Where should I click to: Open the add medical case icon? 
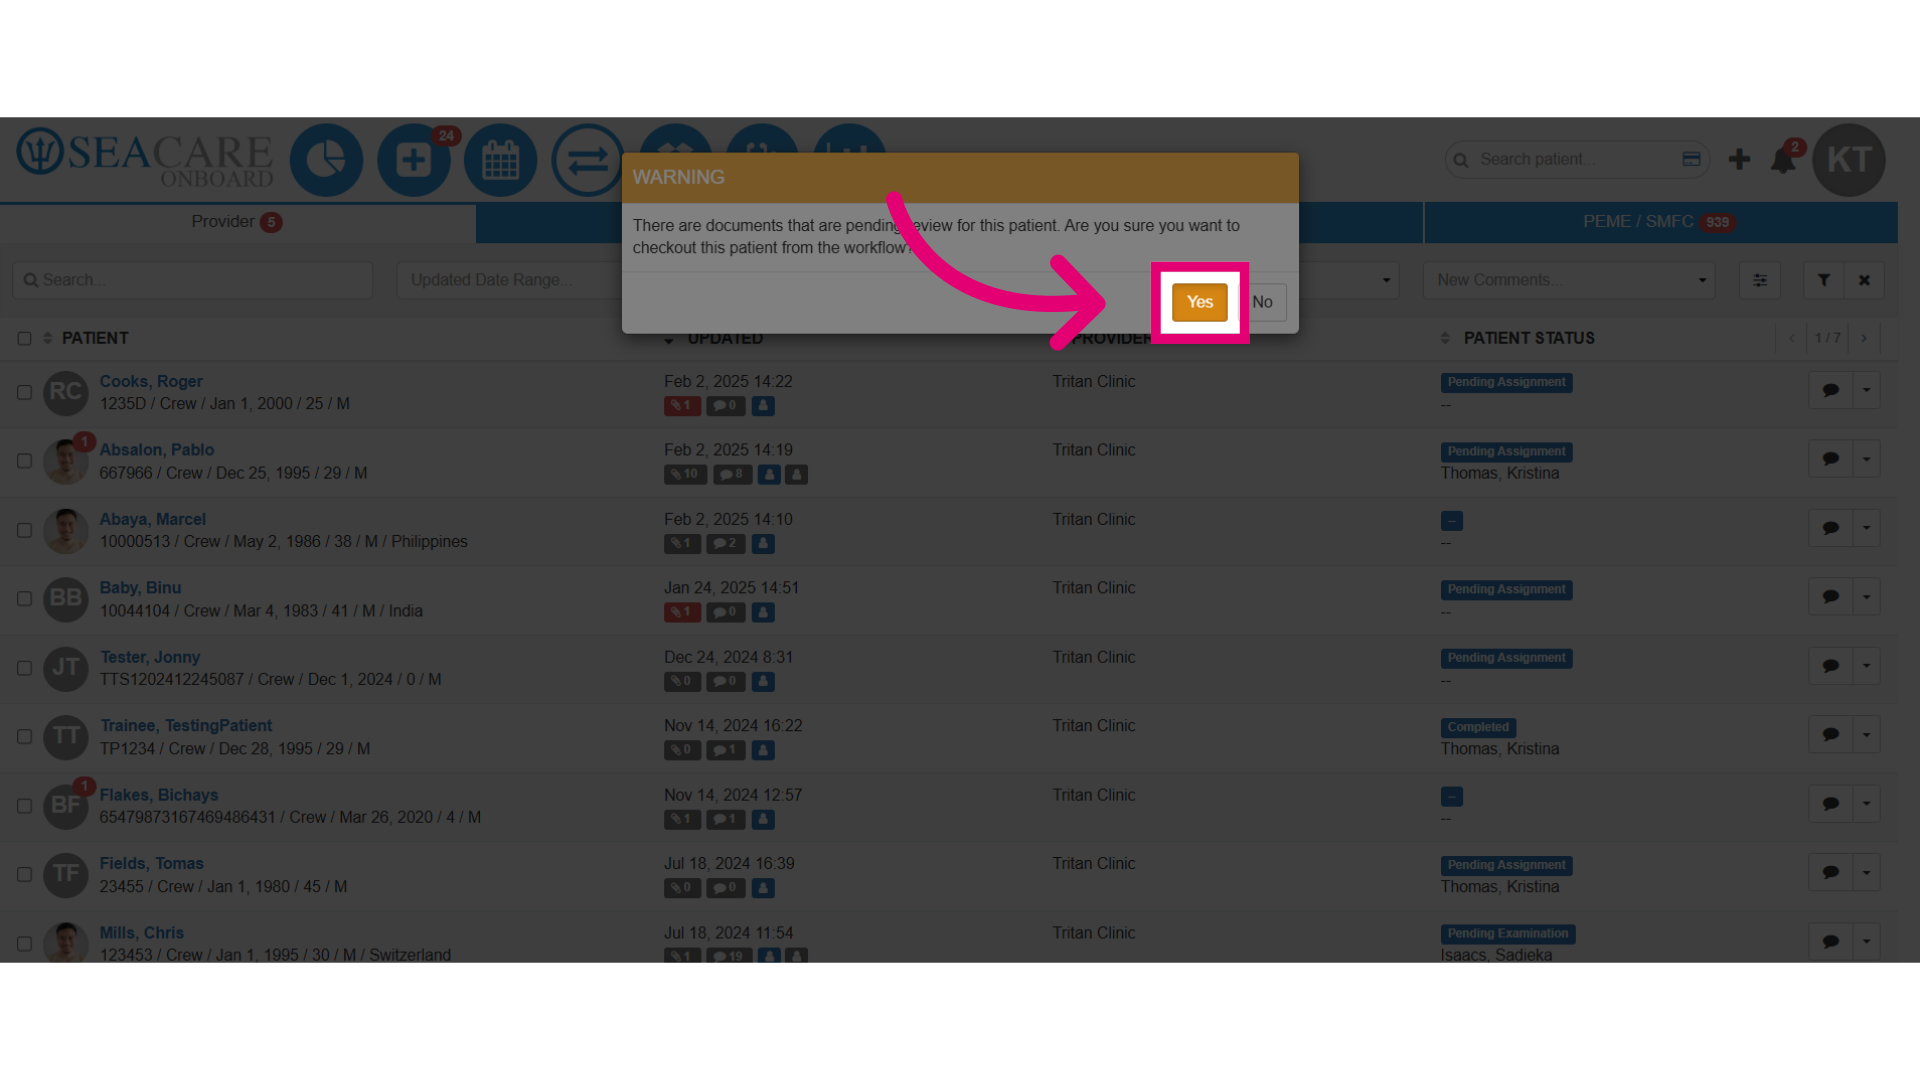pyautogui.click(x=413, y=160)
